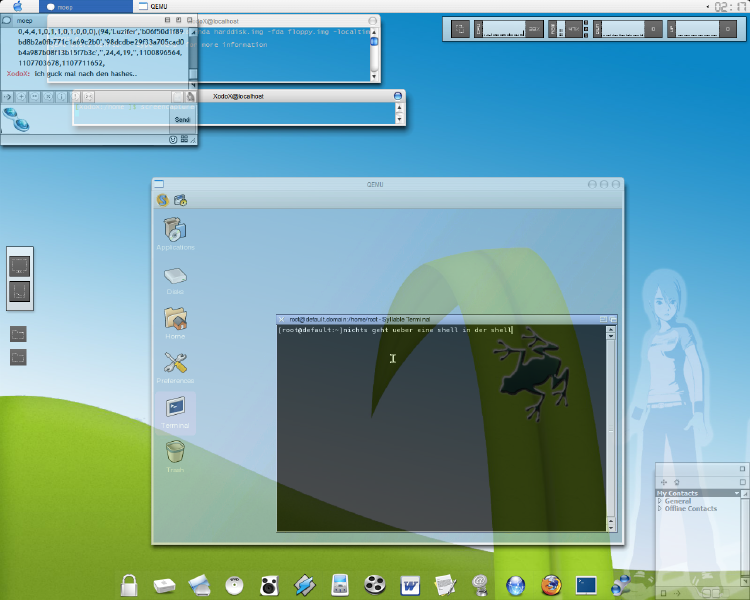Open the My Contacts dropdown arrow
Viewport: 750px width, 600px height.
tap(737, 493)
